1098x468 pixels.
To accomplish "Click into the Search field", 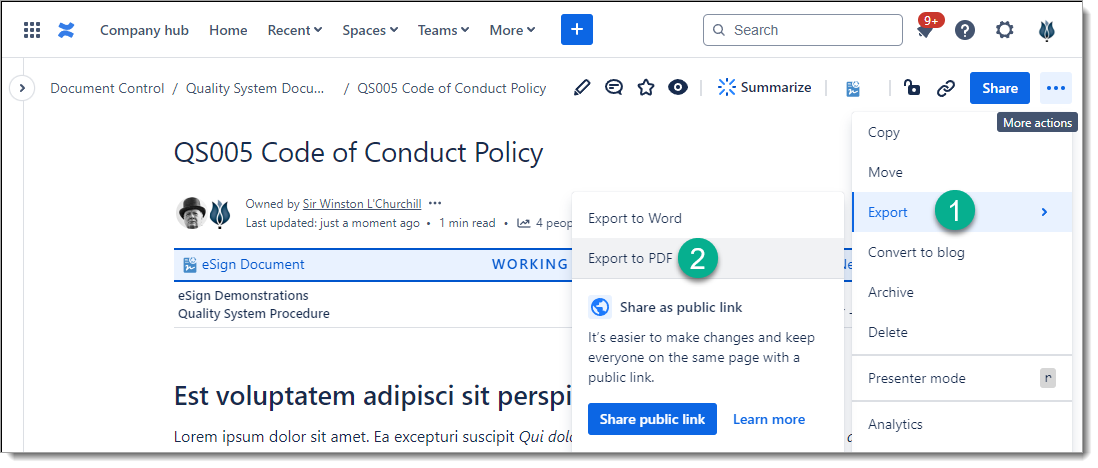I will (x=815, y=30).
